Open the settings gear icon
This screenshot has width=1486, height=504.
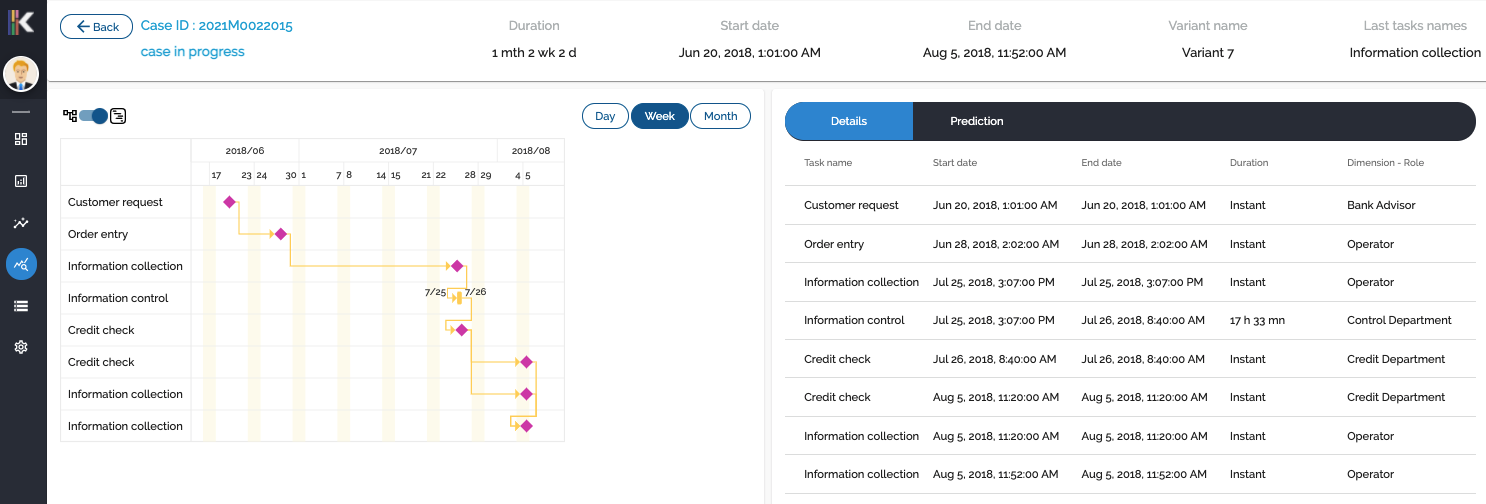[x=21, y=347]
